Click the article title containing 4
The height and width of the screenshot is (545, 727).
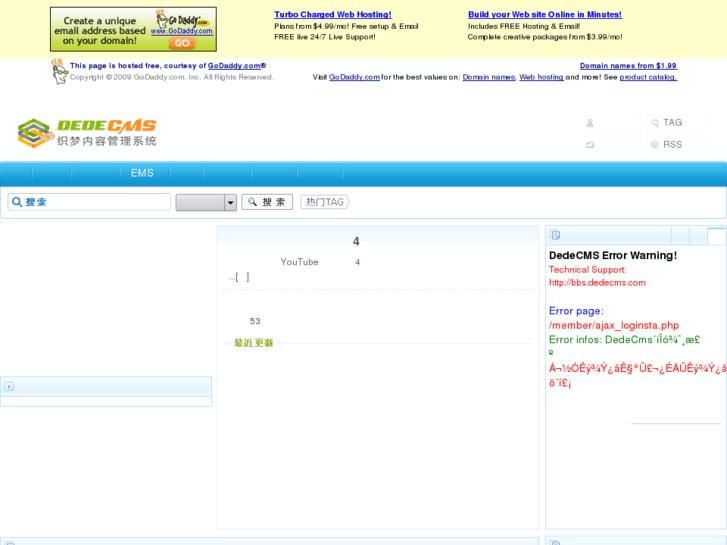(x=356, y=241)
